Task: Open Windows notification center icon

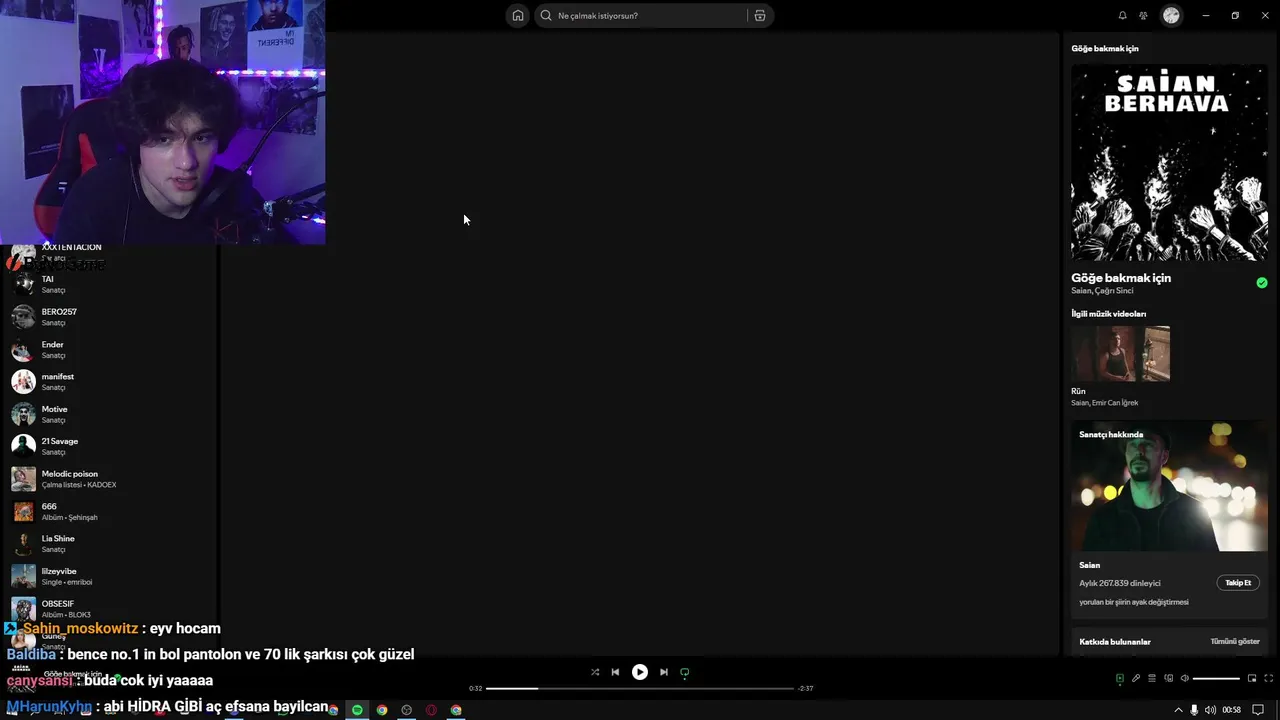Action: tap(1258, 710)
